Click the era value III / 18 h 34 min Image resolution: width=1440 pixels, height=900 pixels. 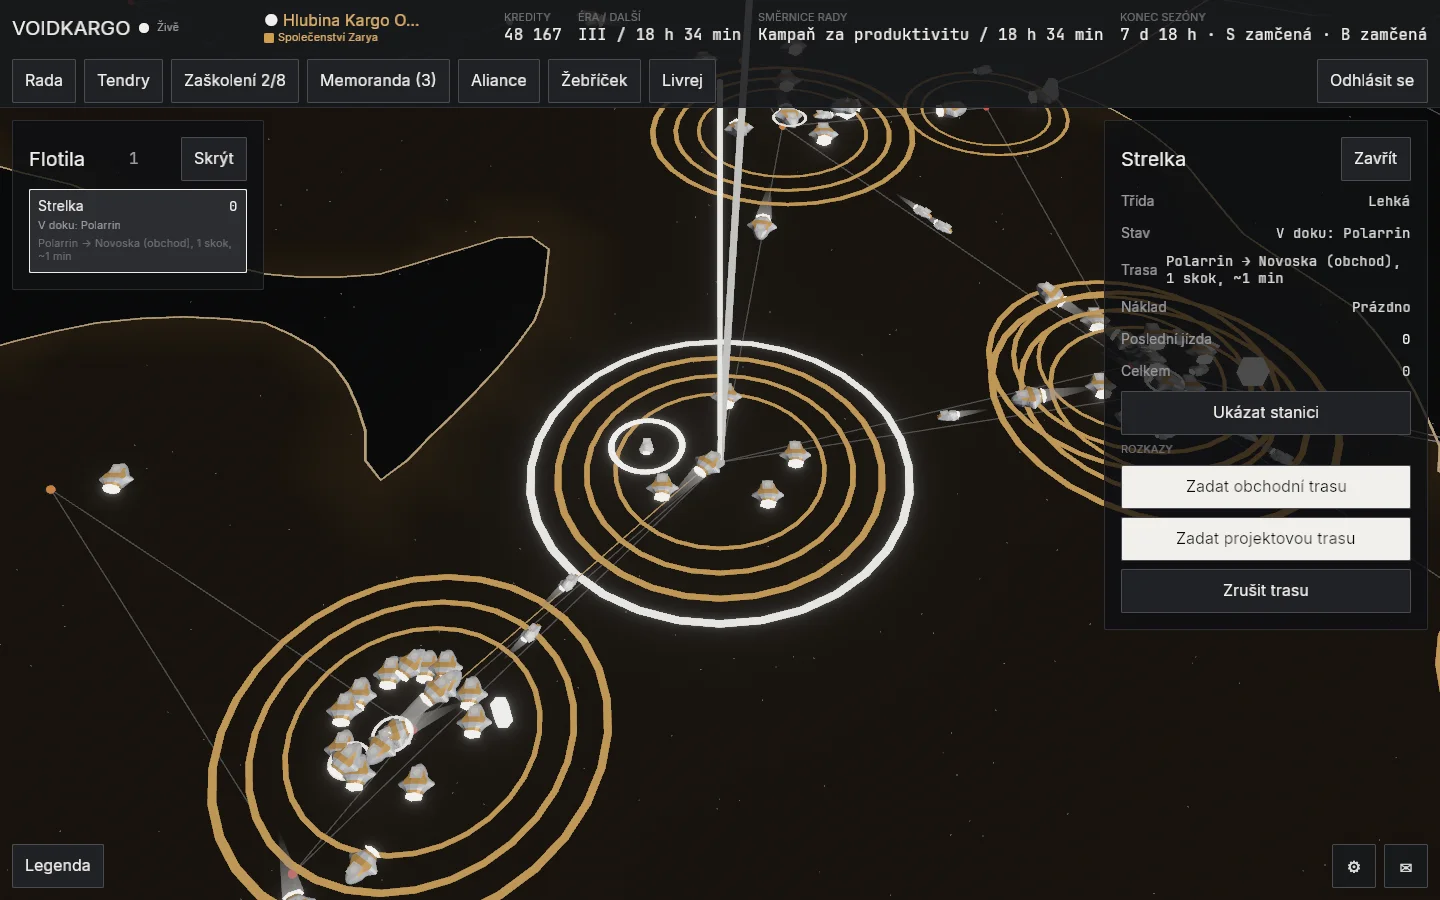pos(659,35)
